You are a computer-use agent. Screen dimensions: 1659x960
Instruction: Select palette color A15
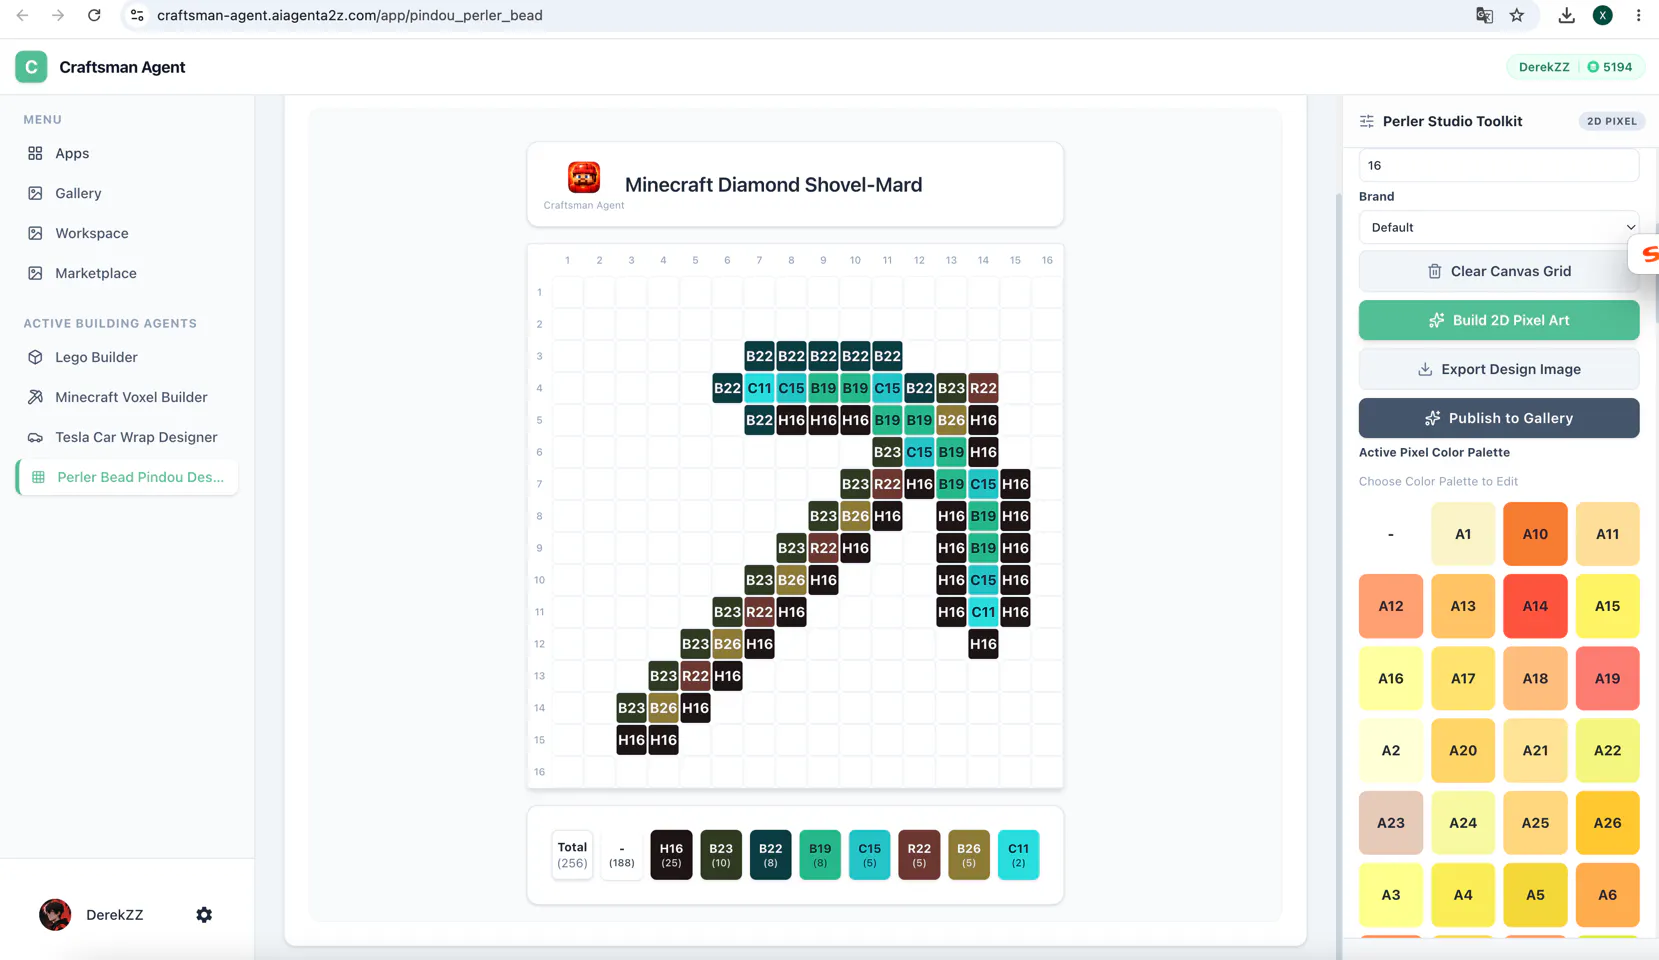(x=1608, y=606)
